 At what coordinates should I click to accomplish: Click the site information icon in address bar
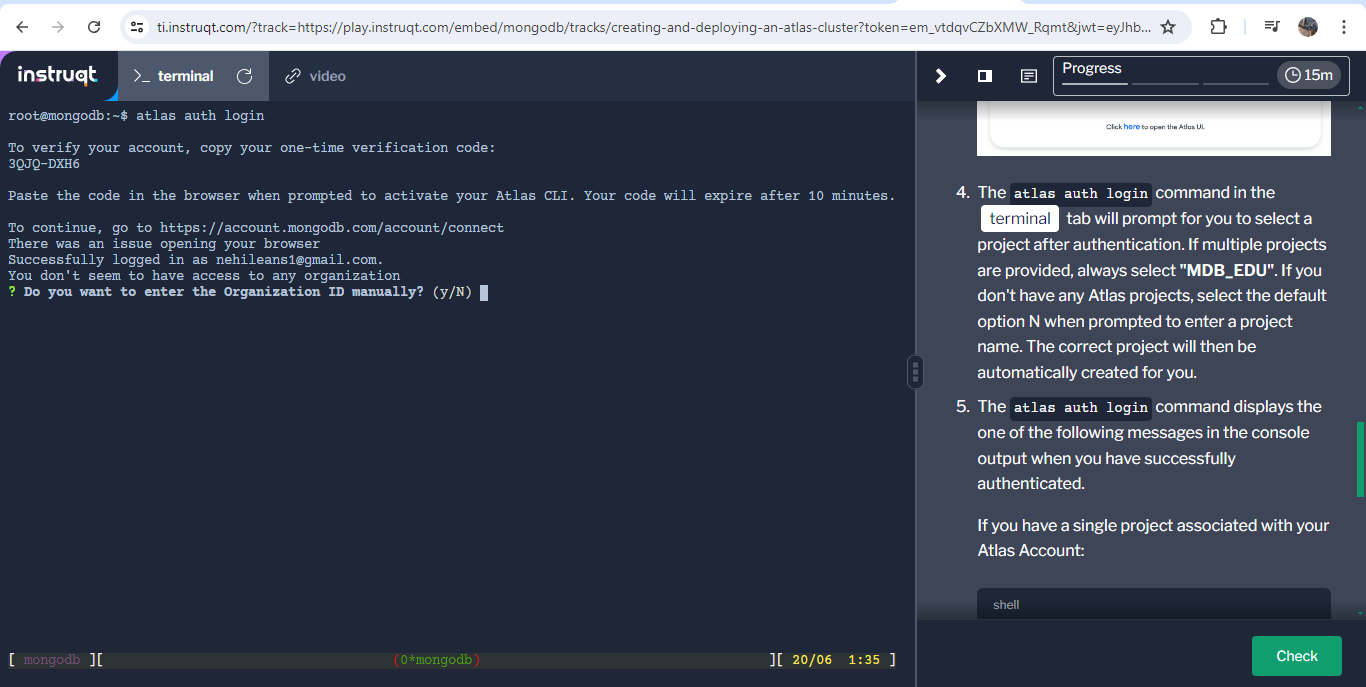138,27
